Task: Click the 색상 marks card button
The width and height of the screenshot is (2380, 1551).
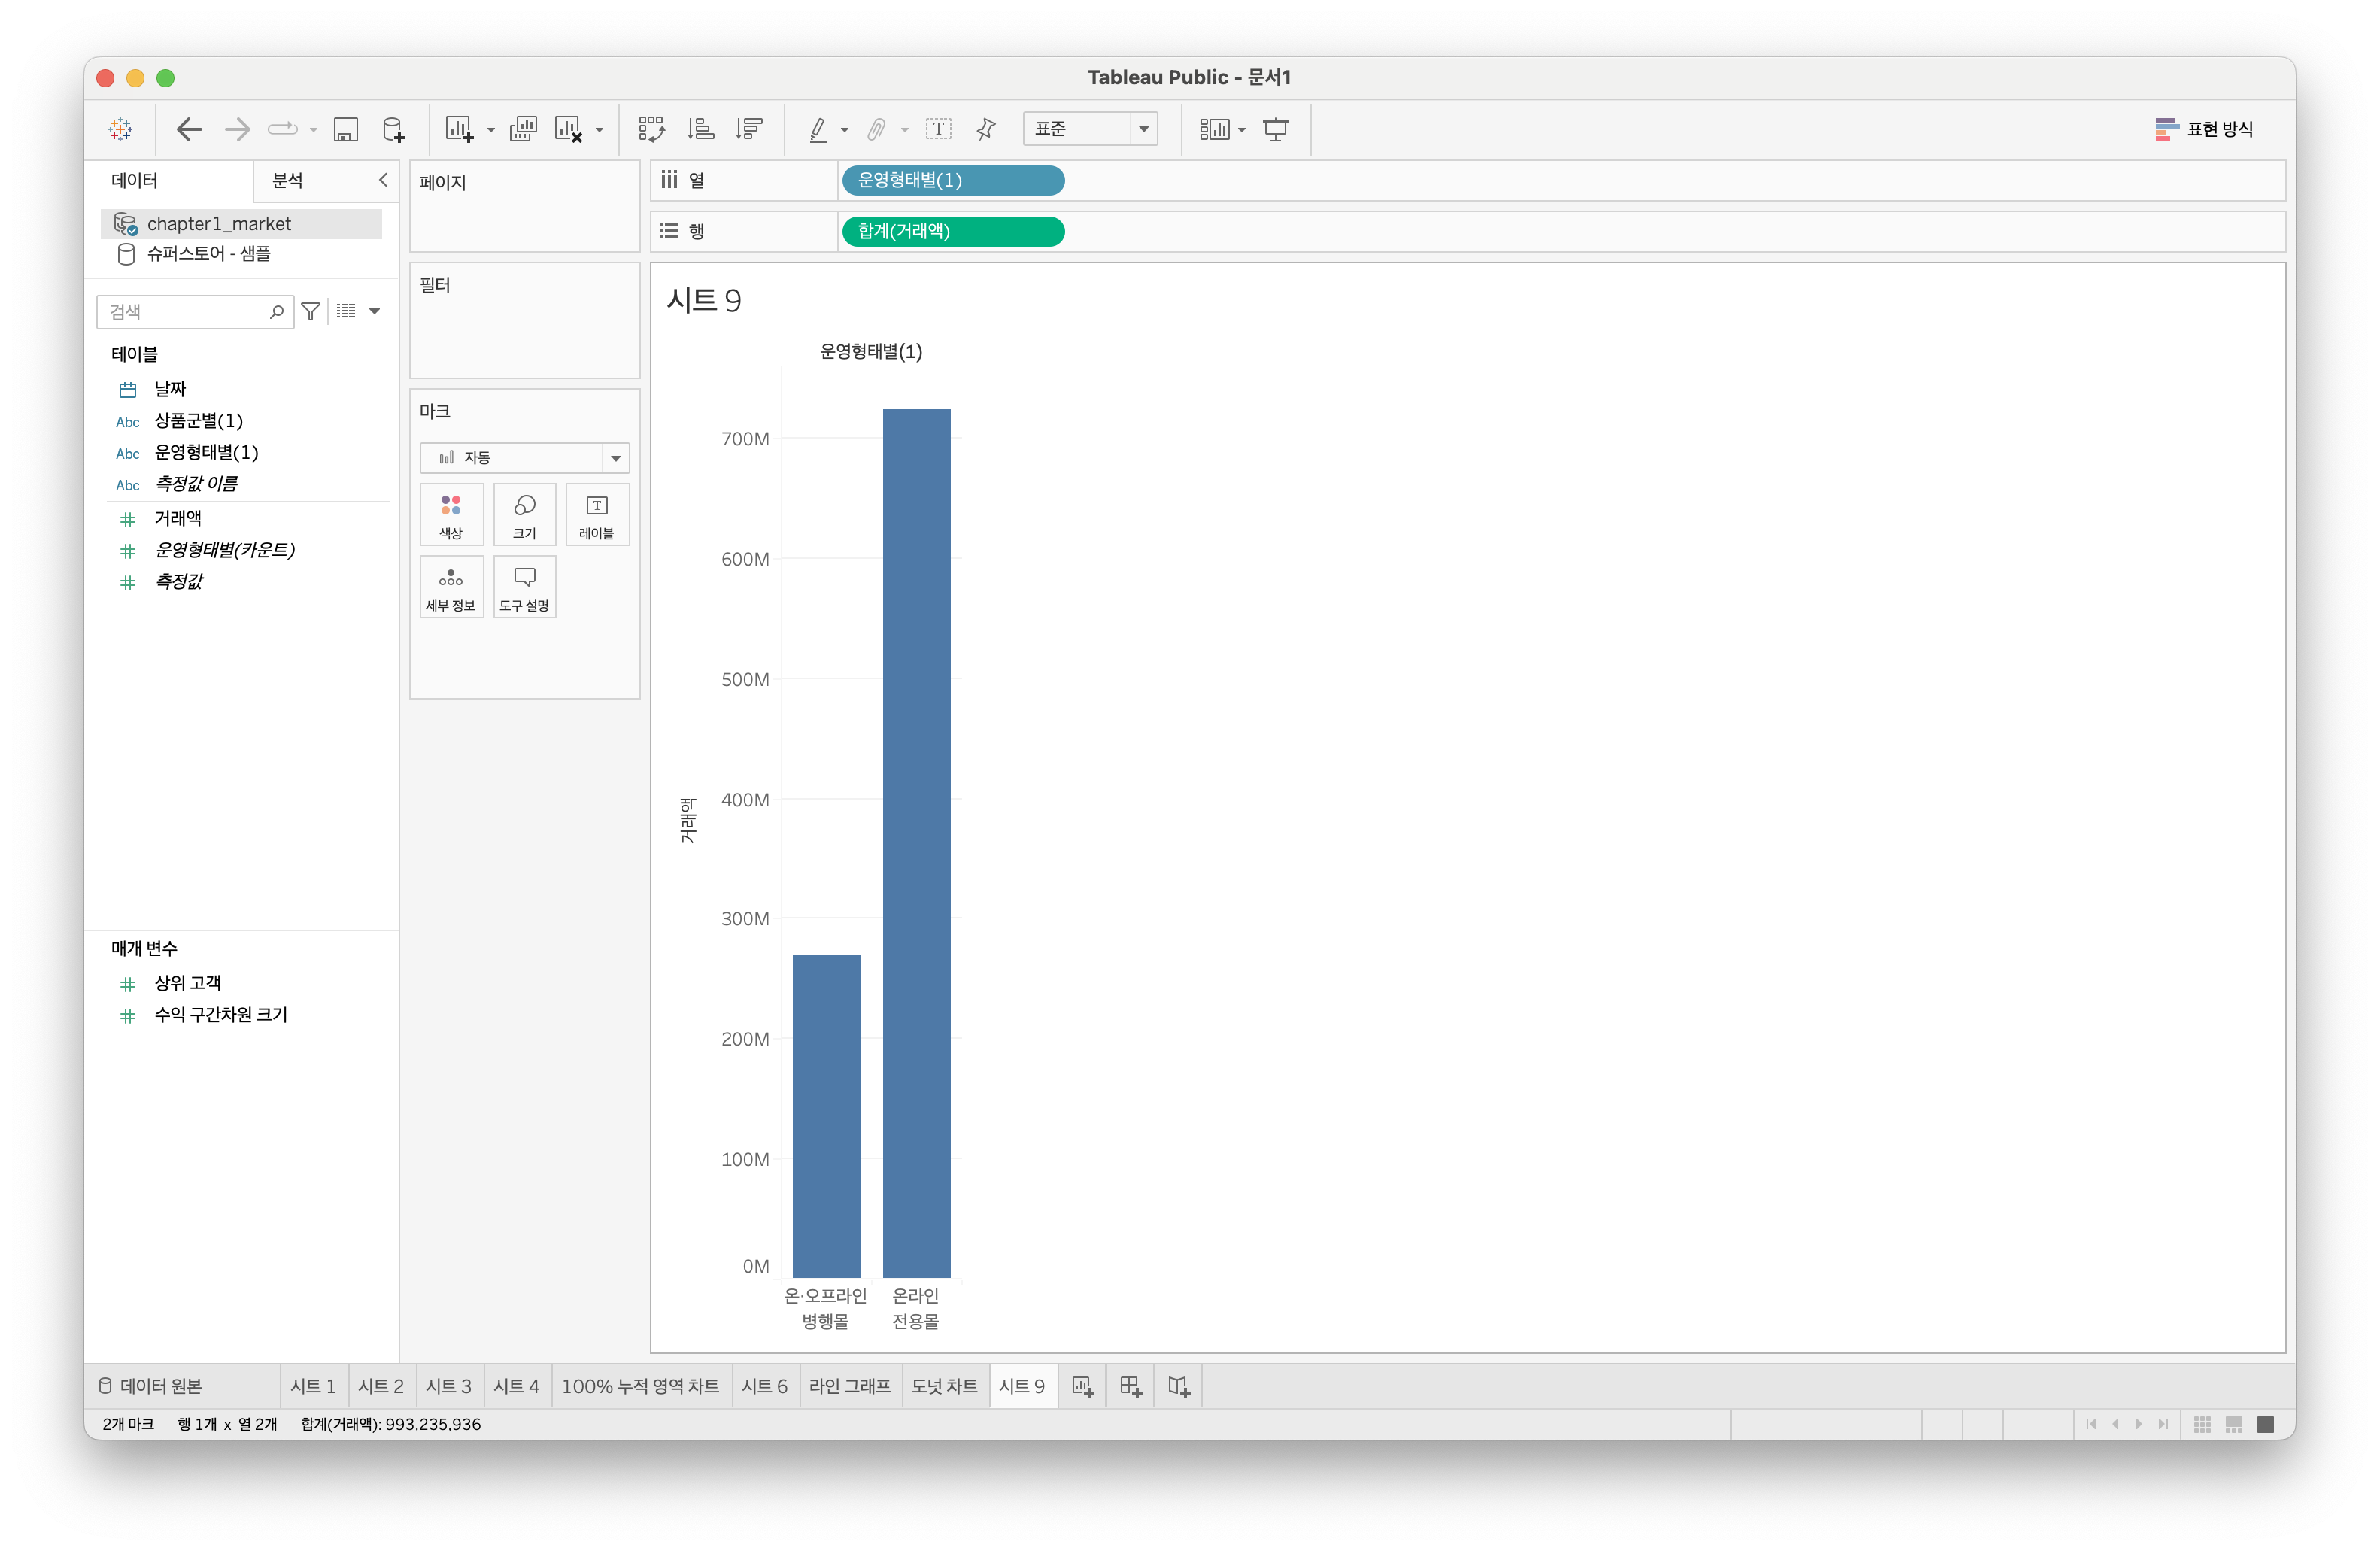Action: point(451,514)
